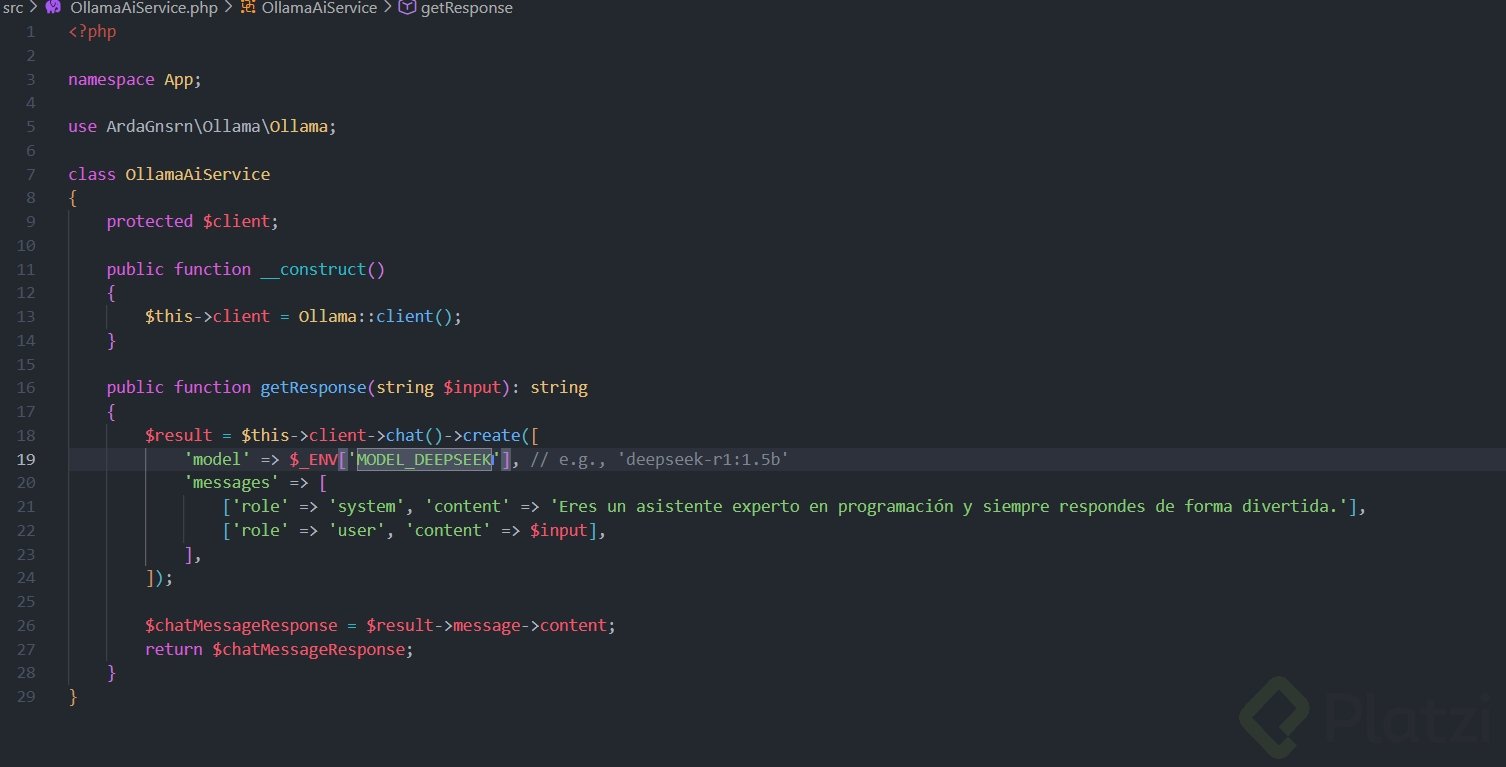
Task: Click line number 5 in the gutter
Action: coord(31,127)
